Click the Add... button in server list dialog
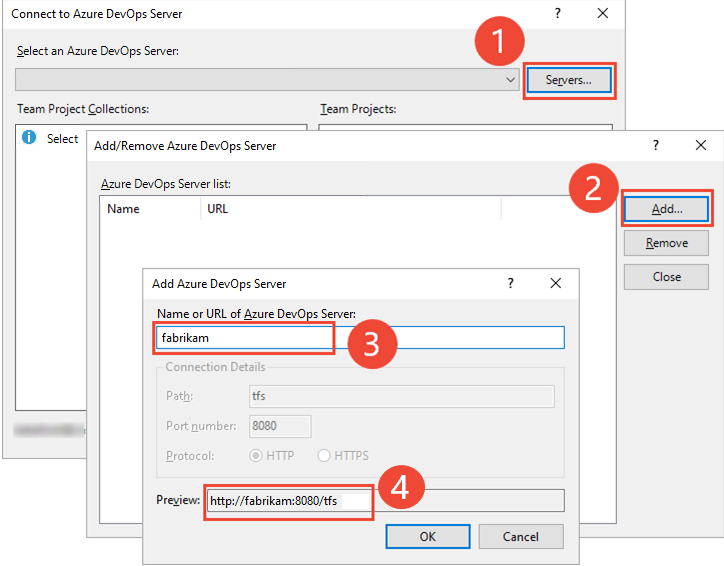 667,209
